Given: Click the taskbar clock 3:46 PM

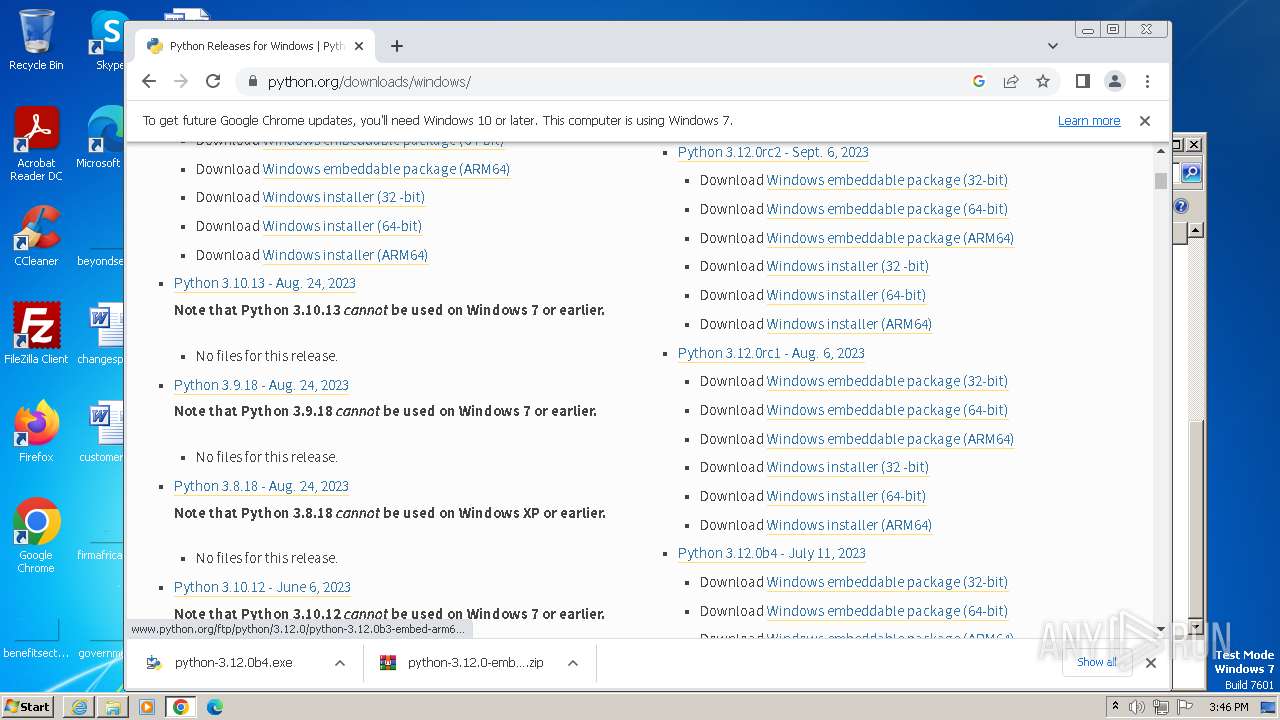Looking at the screenshot, I should 1228,707.
